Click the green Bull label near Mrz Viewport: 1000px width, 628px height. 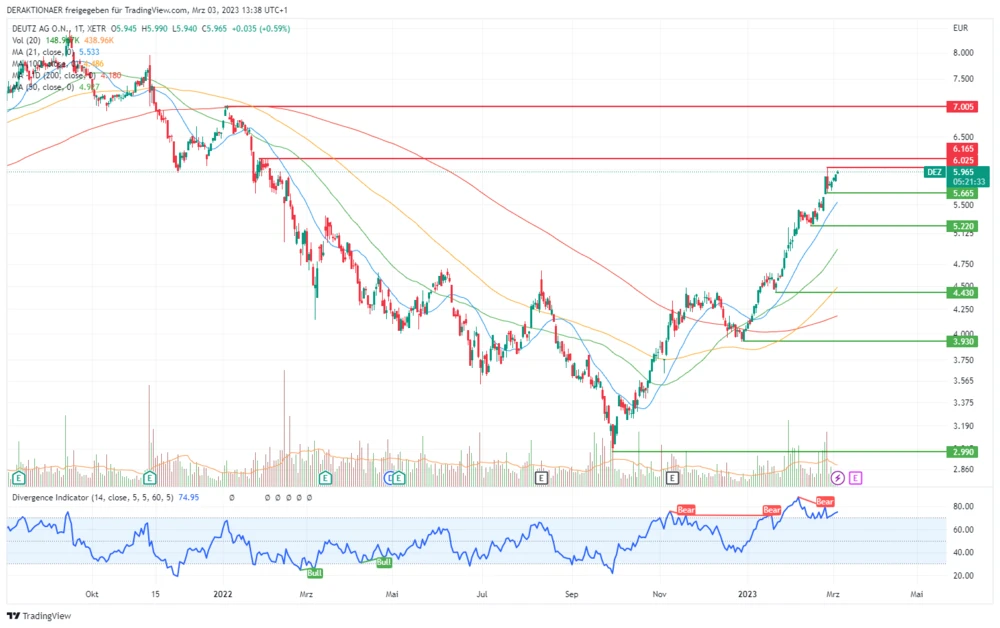tap(314, 573)
